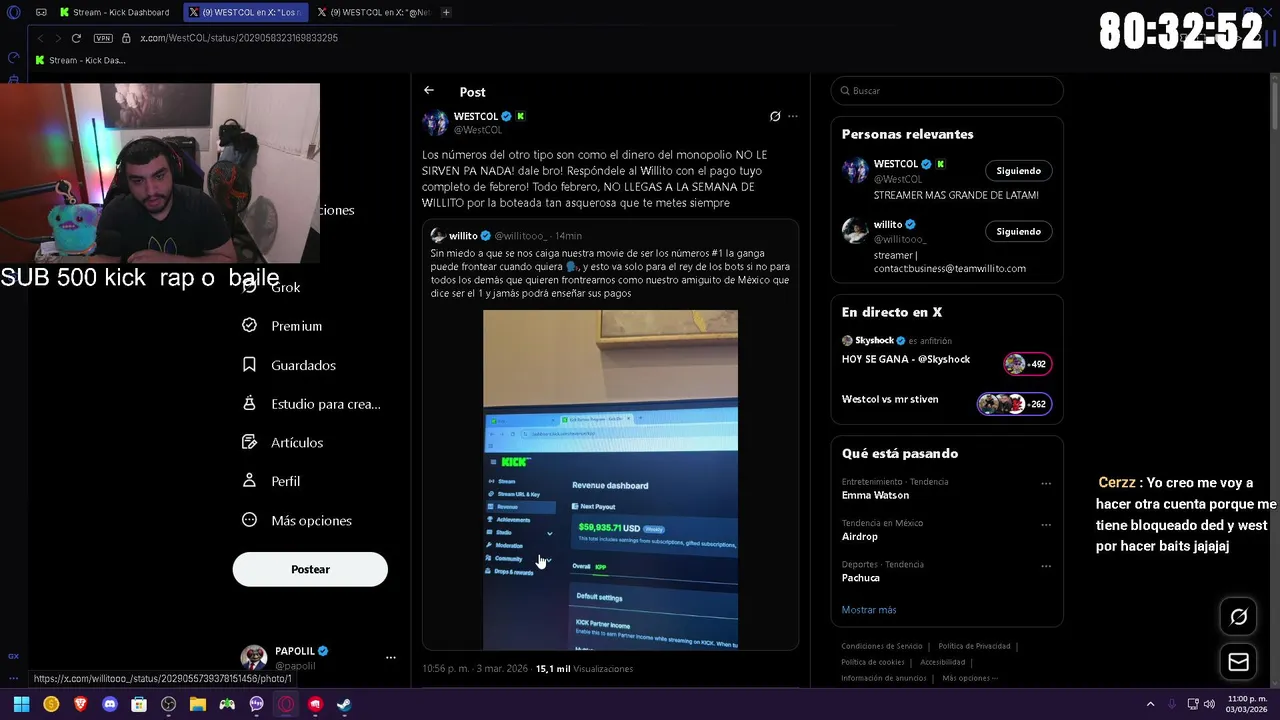This screenshot has height=720, width=1280.
Task: Open the Opera sidebar three-dots setup
Action: coord(13,678)
